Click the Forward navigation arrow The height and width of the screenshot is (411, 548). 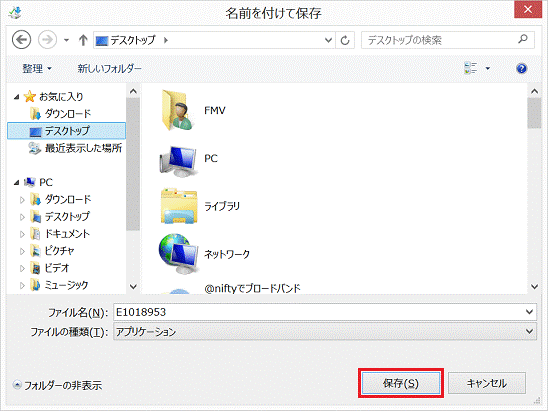coord(47,40)
